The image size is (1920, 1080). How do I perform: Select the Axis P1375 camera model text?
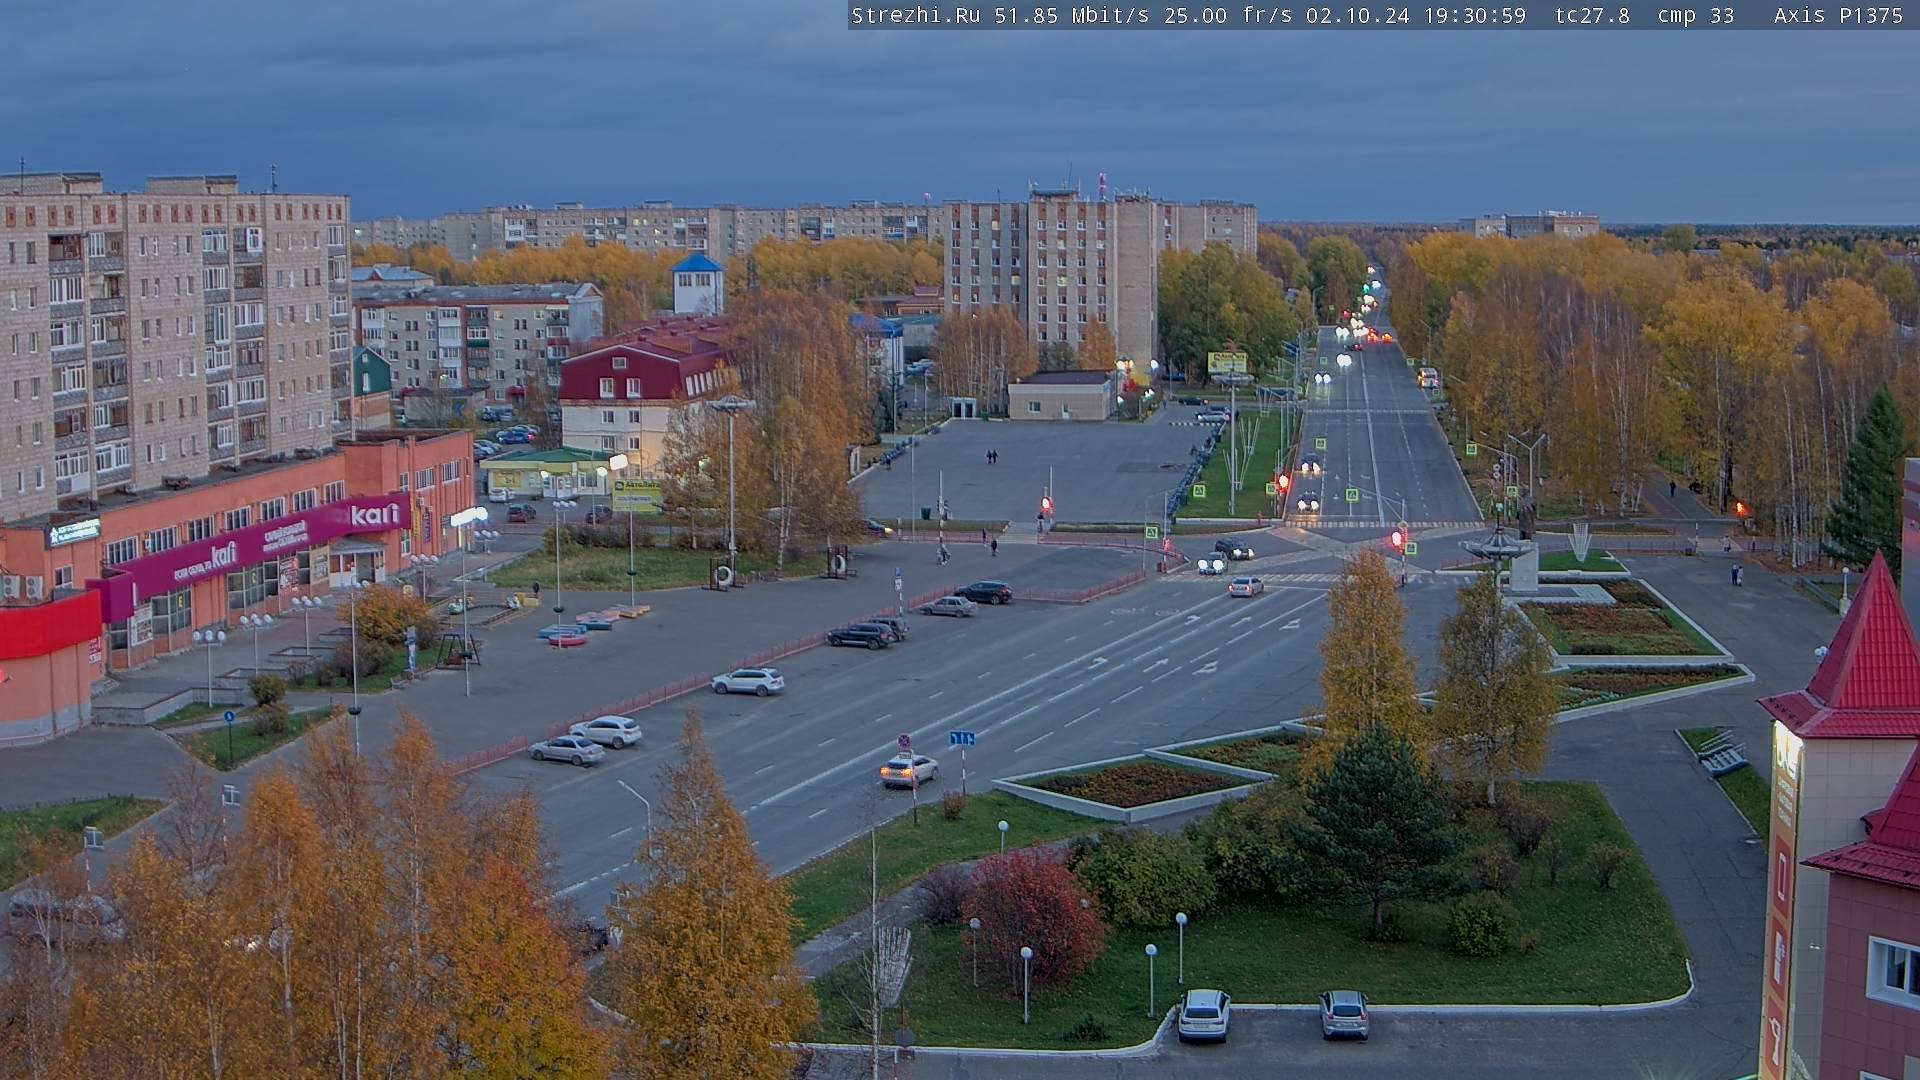(1839, 15)
